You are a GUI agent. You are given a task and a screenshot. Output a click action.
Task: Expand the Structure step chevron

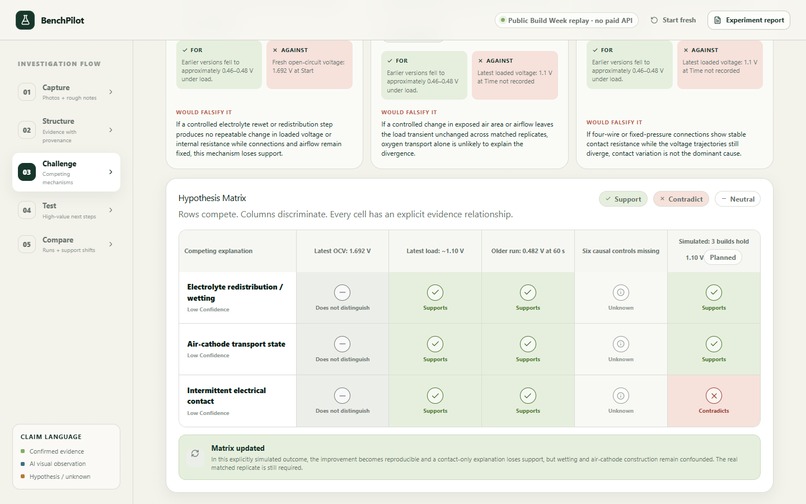(x=111, y=130)
